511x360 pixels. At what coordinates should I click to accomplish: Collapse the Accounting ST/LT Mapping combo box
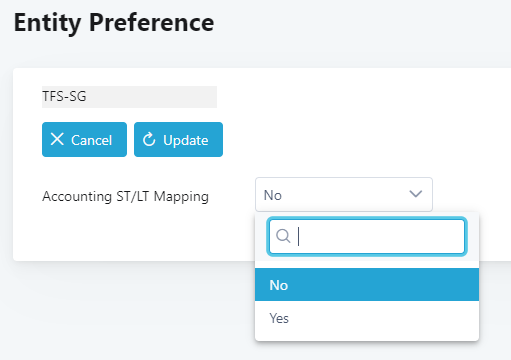(x=344, y=195)
